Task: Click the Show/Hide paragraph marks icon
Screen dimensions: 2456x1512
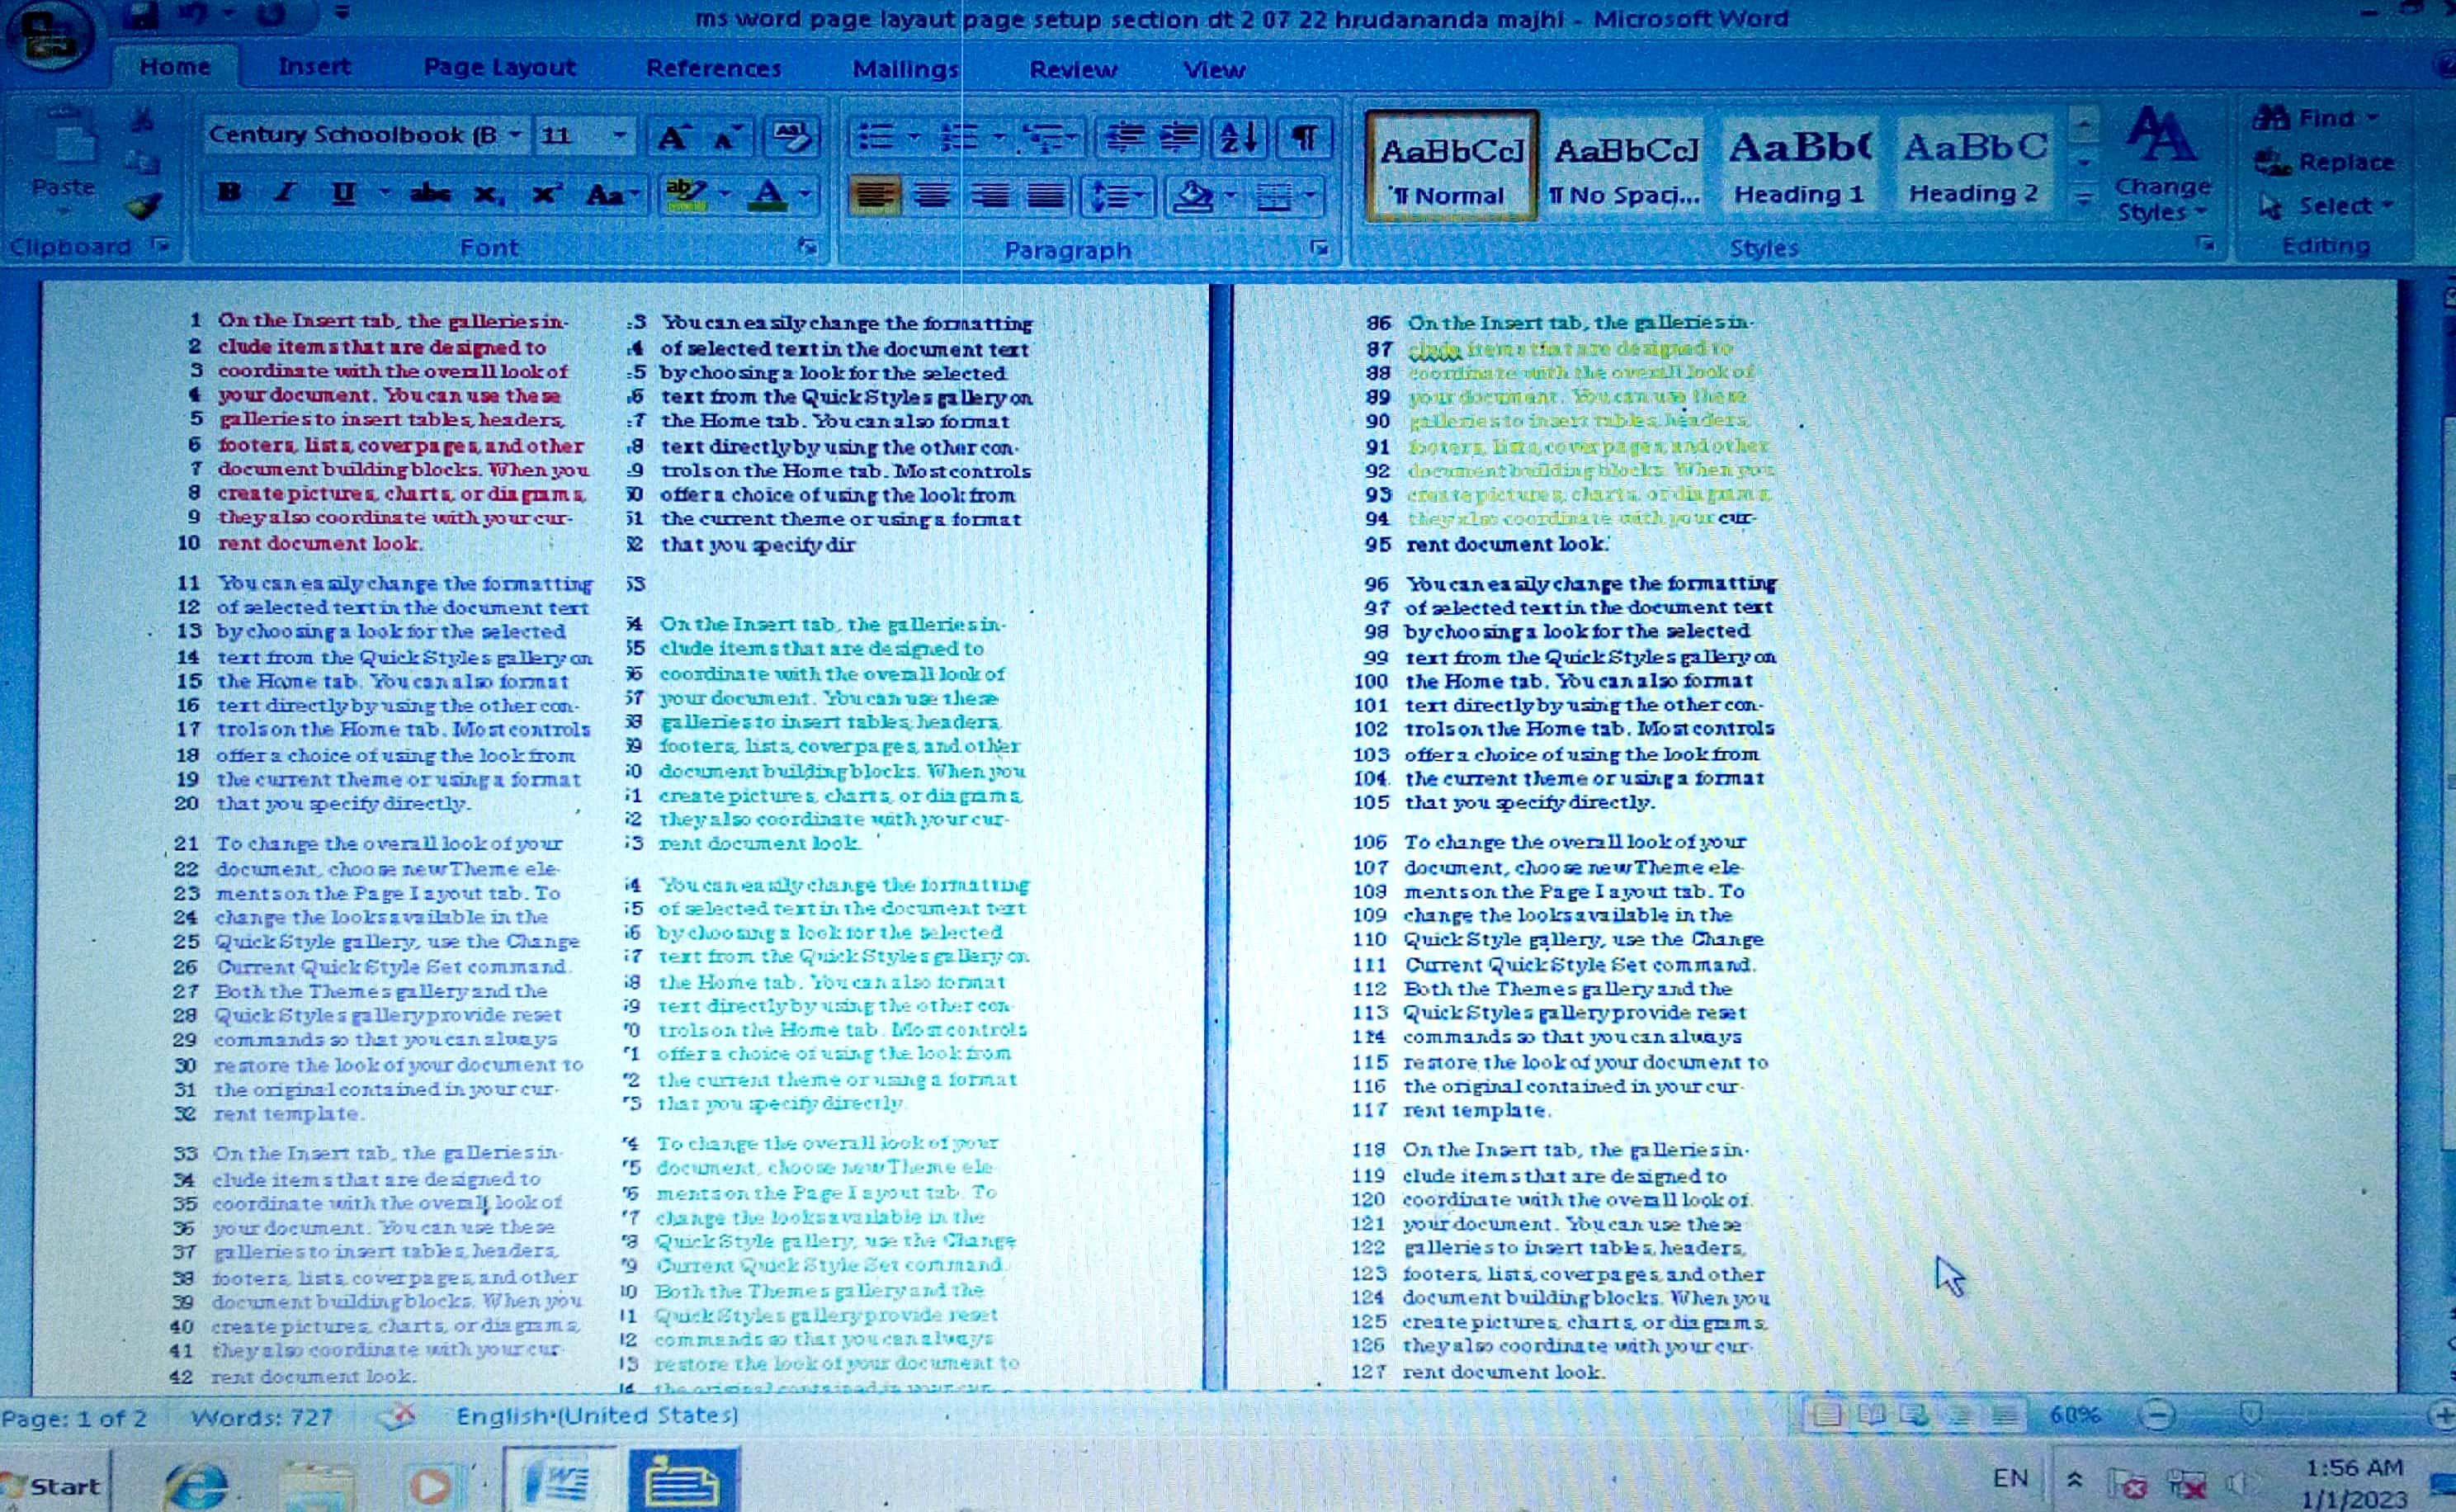Action: (1303, 138)
